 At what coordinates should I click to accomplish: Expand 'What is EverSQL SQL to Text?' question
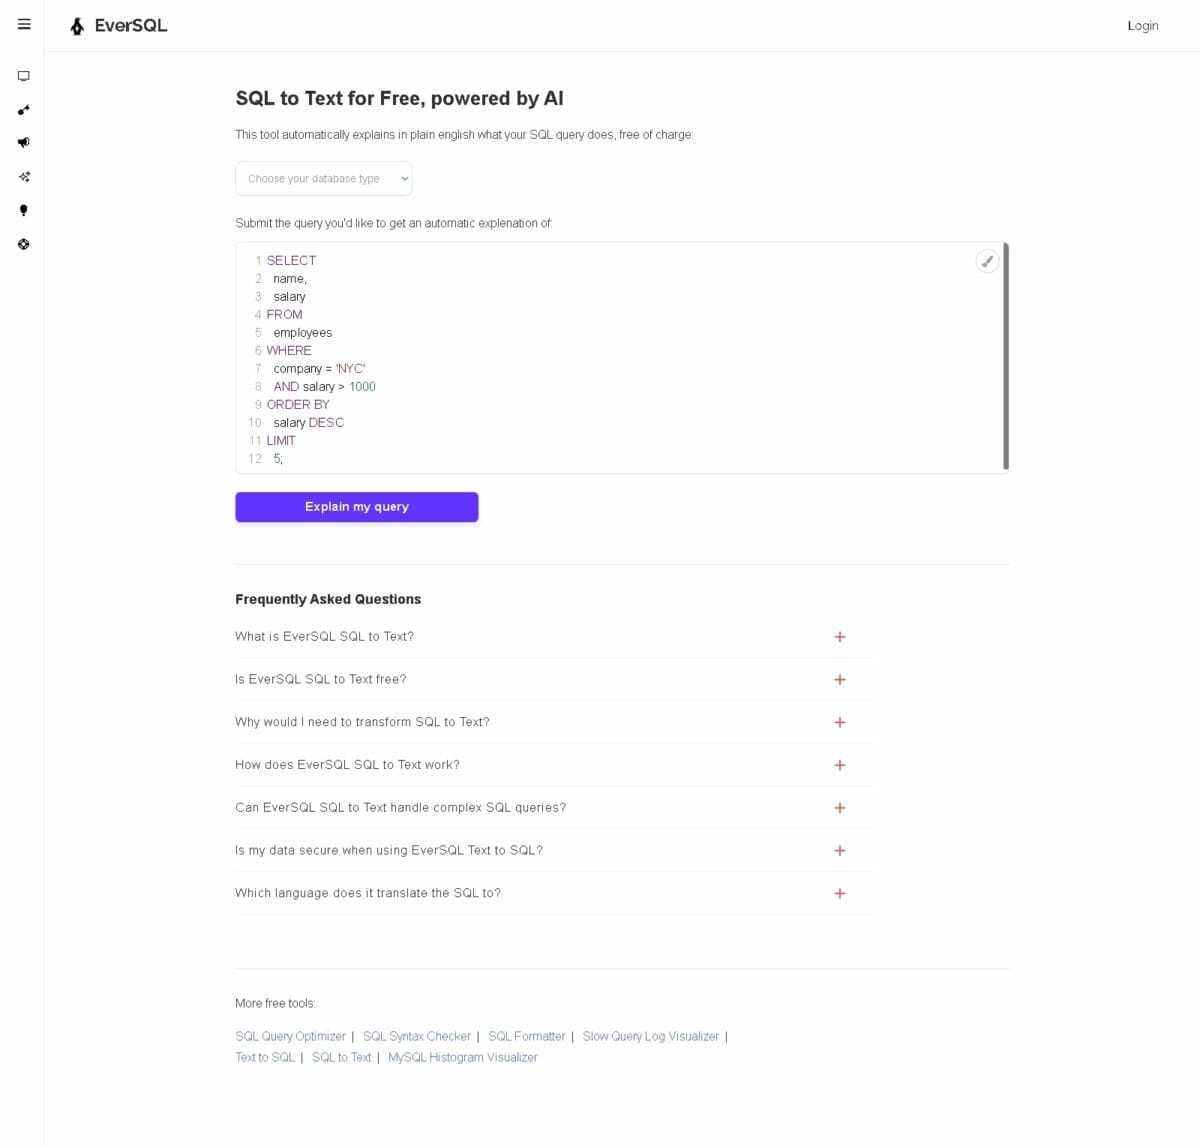tap(839, 637)
